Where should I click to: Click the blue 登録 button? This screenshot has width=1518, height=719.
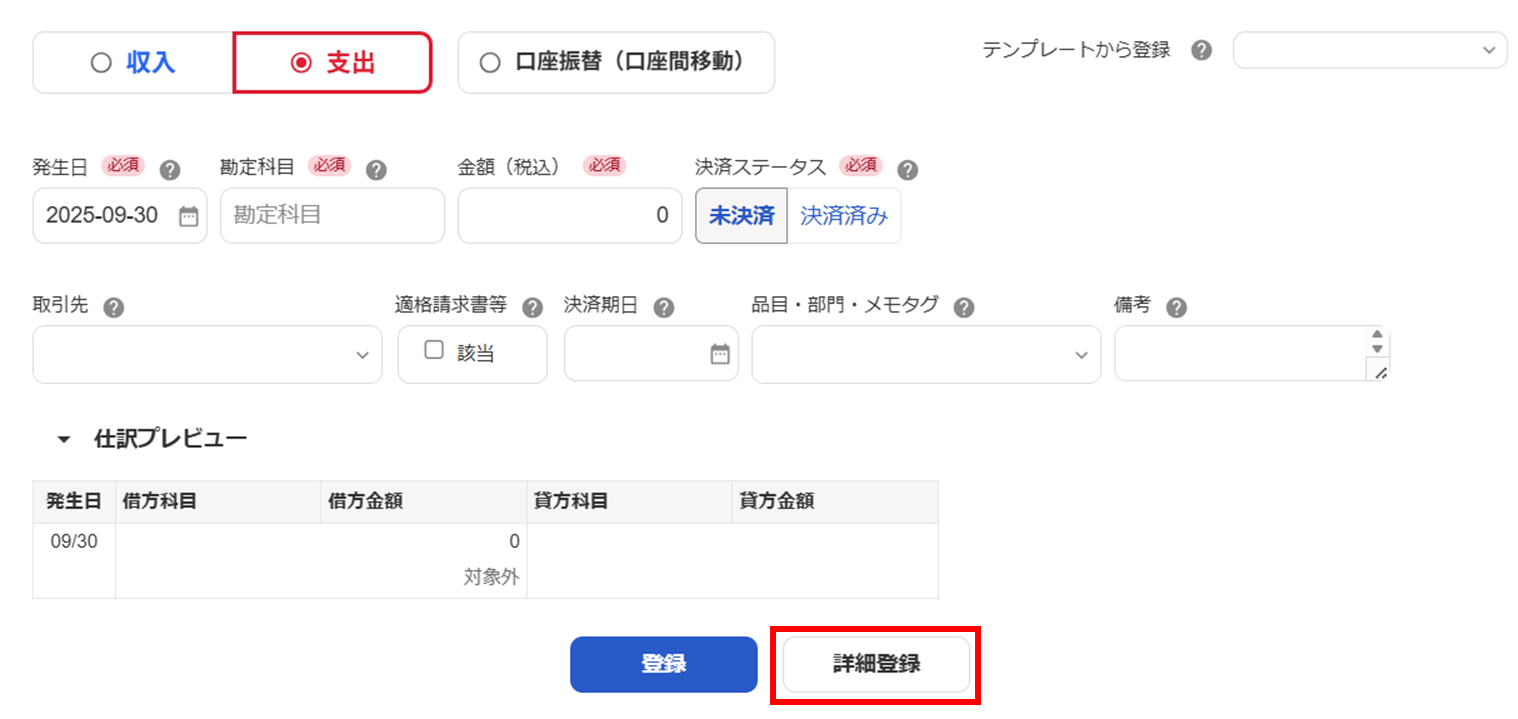(663, 665)
